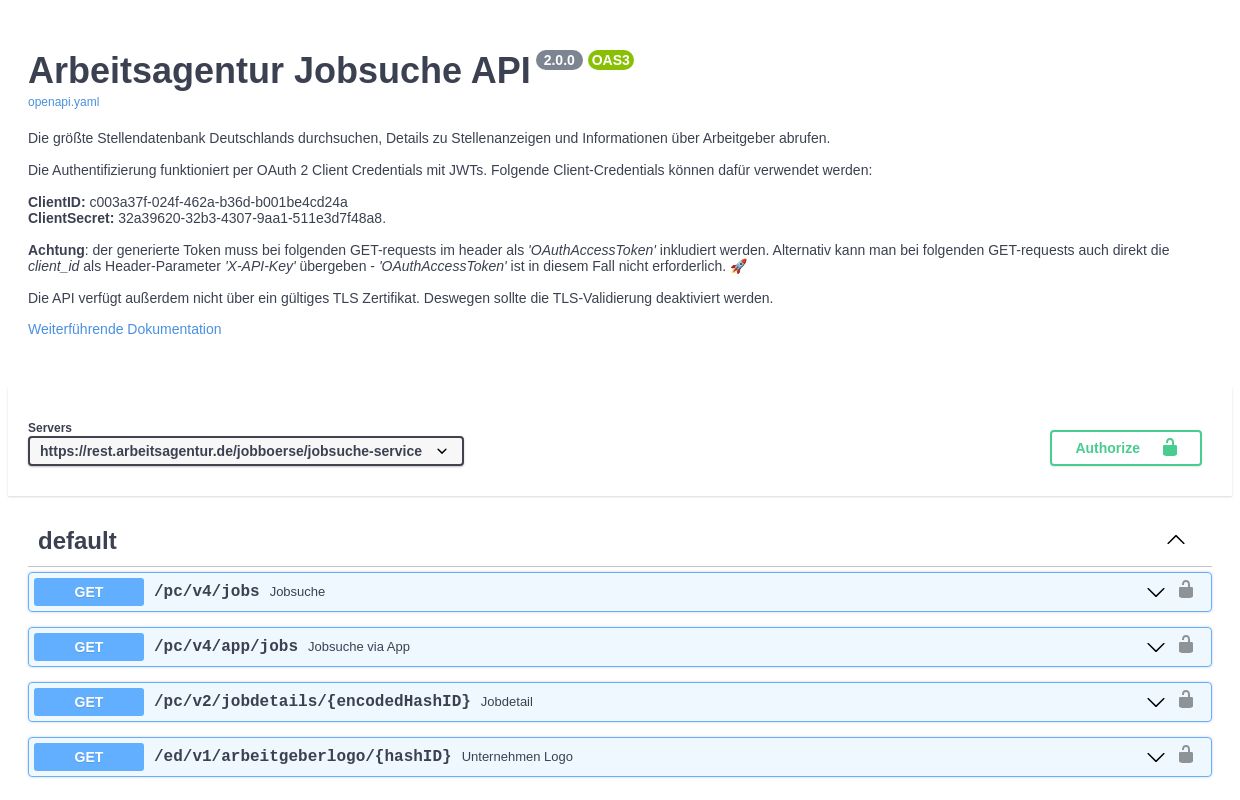Click the 'Unternehmen Logo' description
Viewport: 1240px width, 800px height.
(517, 757)
